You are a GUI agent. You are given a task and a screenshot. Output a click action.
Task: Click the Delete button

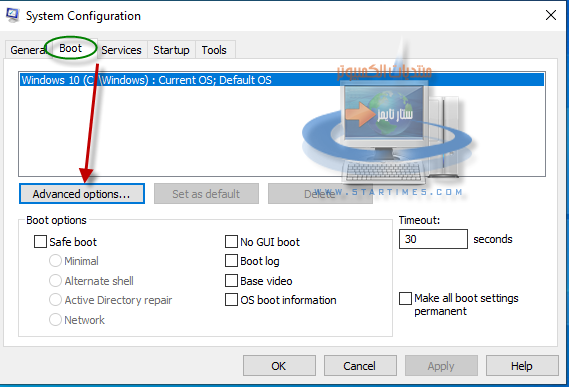(x=320, y=194)
